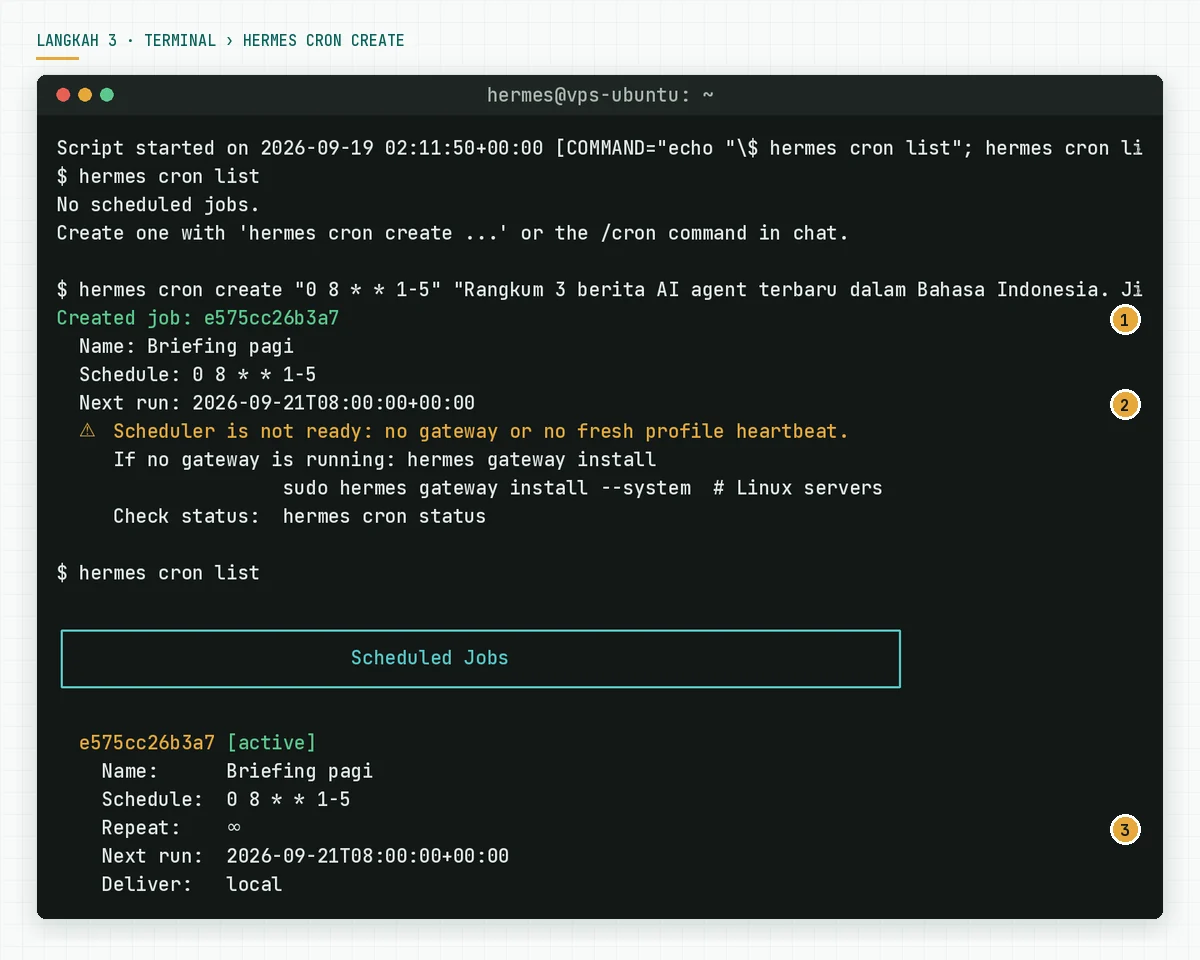Click the 'Scheduler is not ready' warning text
The image size is (1200, 960).
(x=481, y=431)
